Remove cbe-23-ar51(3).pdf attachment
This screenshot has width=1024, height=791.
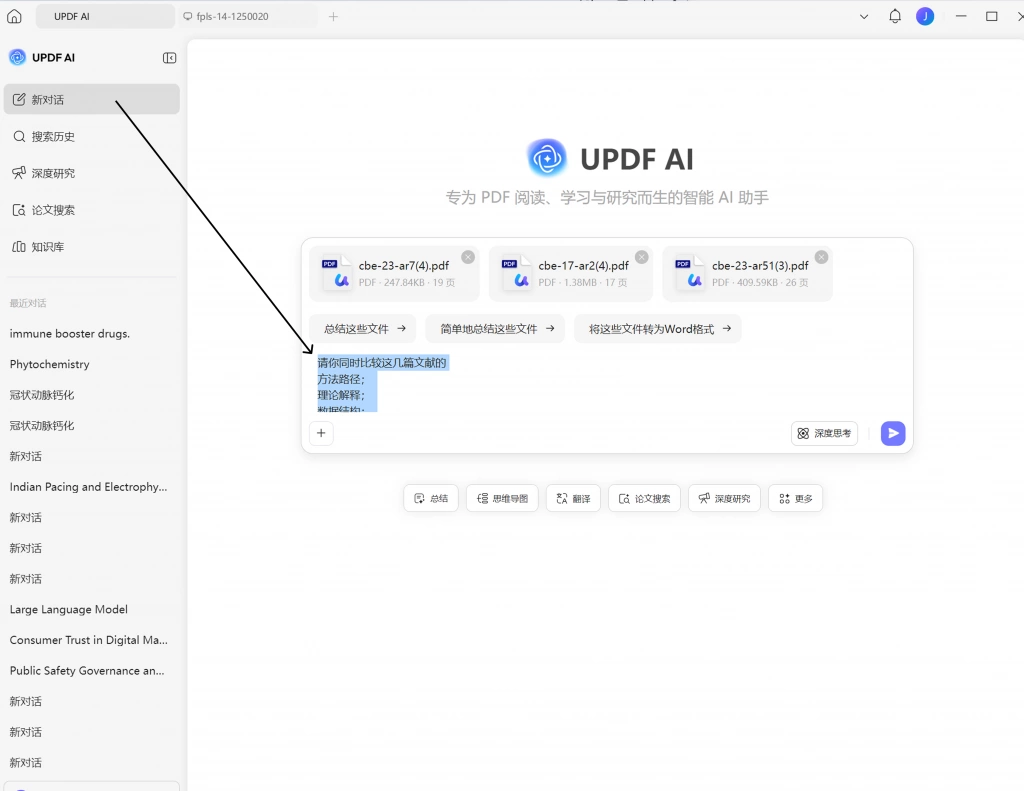[x=822, y=257]
